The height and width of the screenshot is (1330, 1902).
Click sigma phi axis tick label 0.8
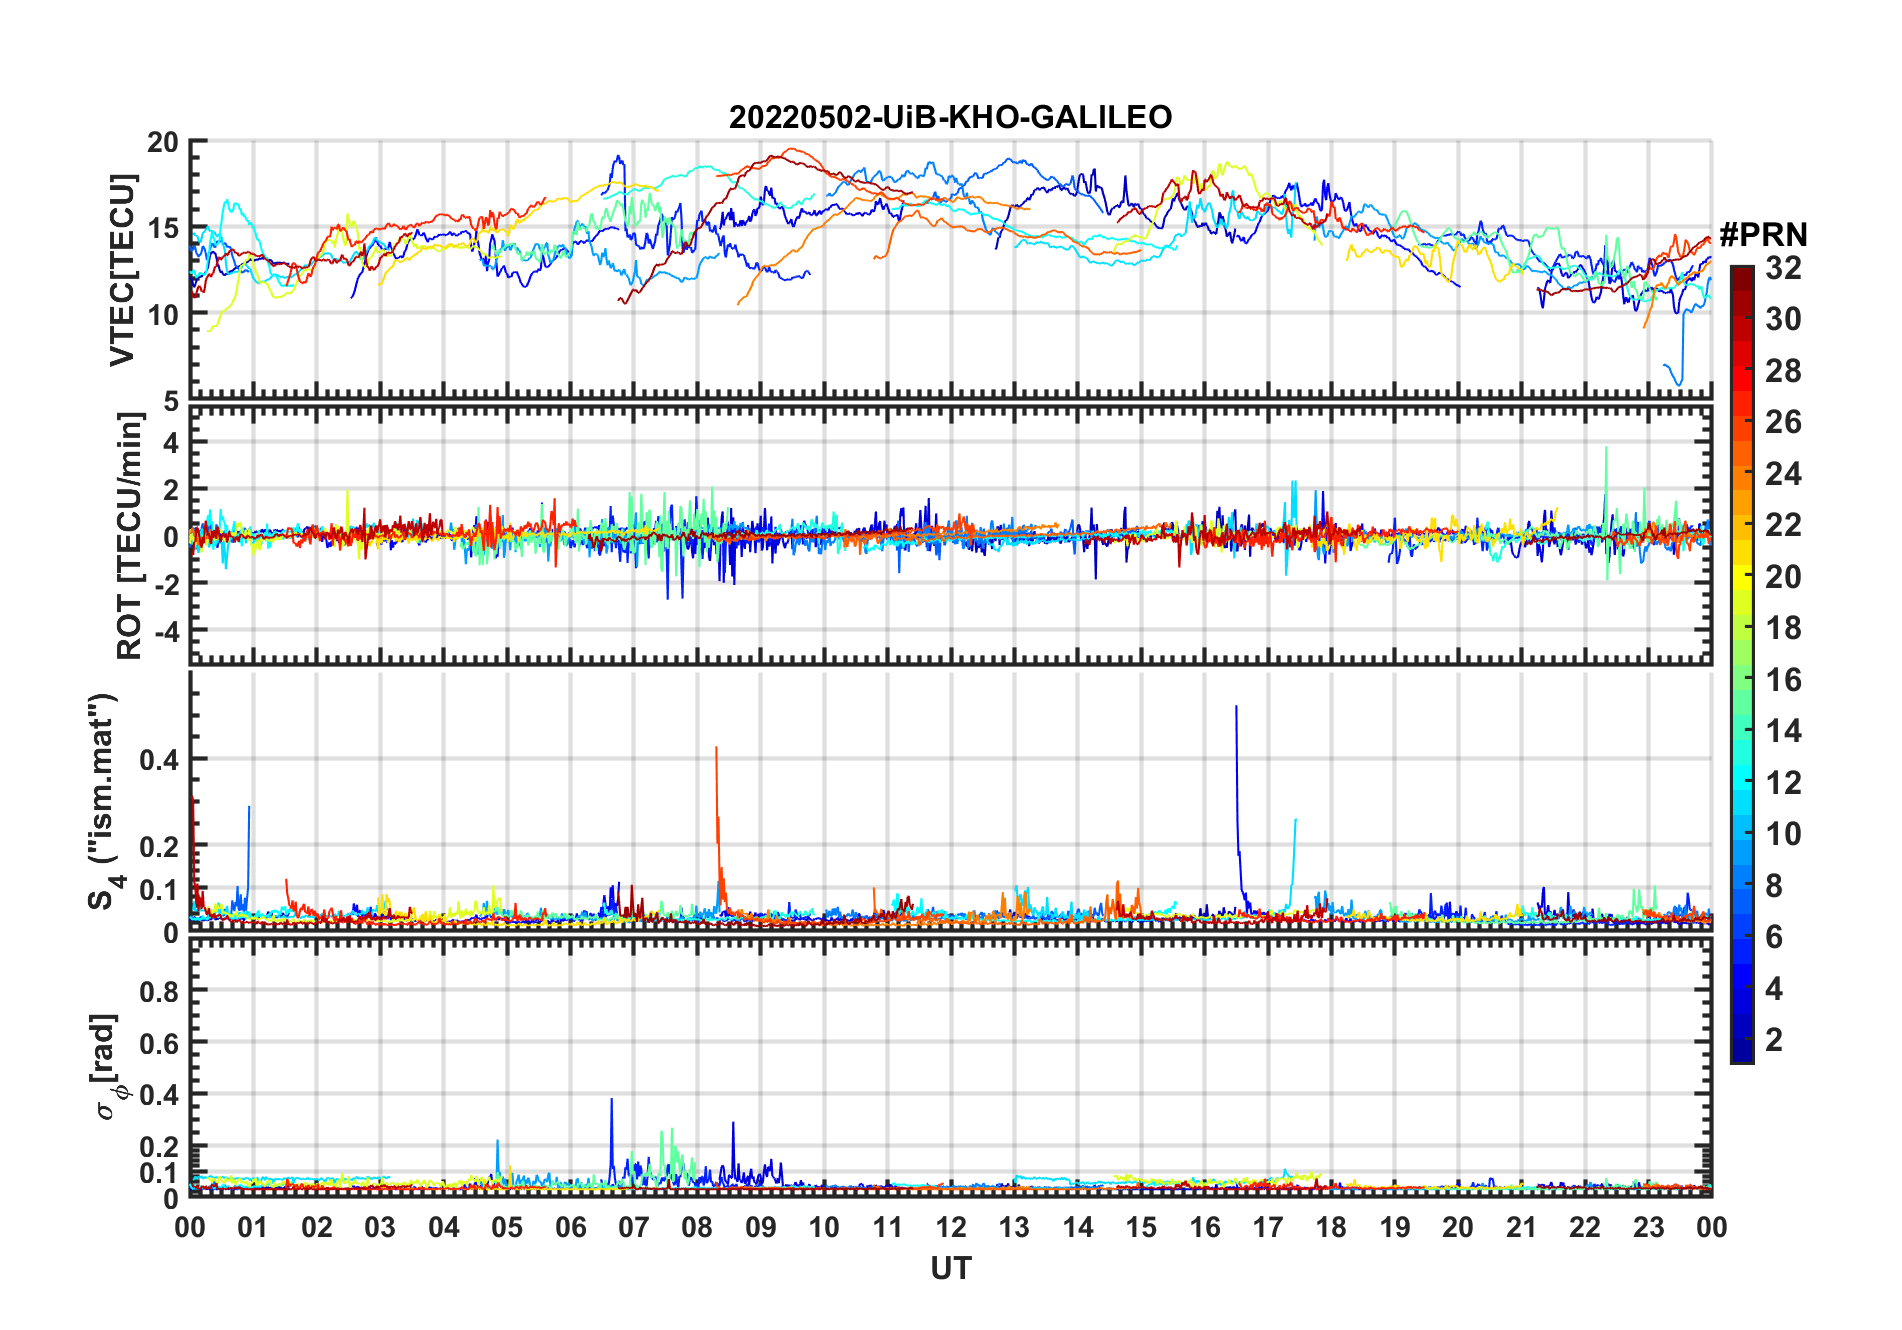[159, 991]
